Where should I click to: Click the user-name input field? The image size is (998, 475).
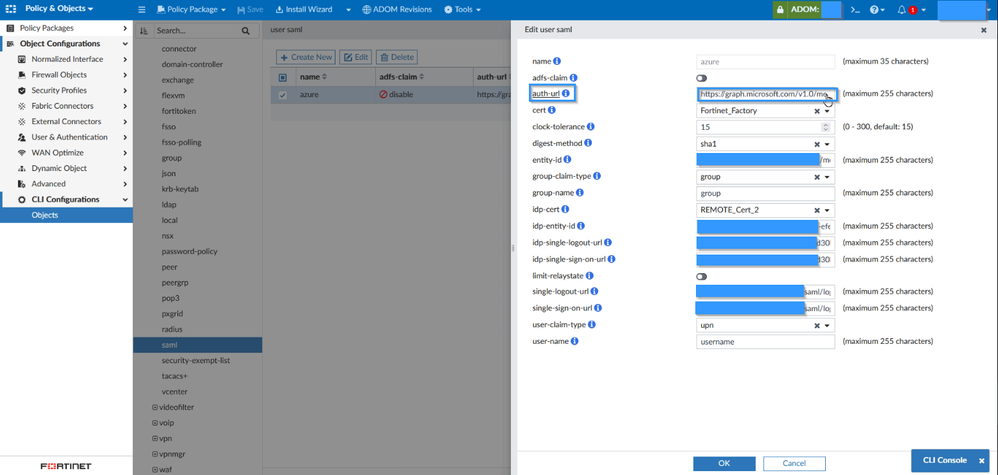[x=766, y=342]
